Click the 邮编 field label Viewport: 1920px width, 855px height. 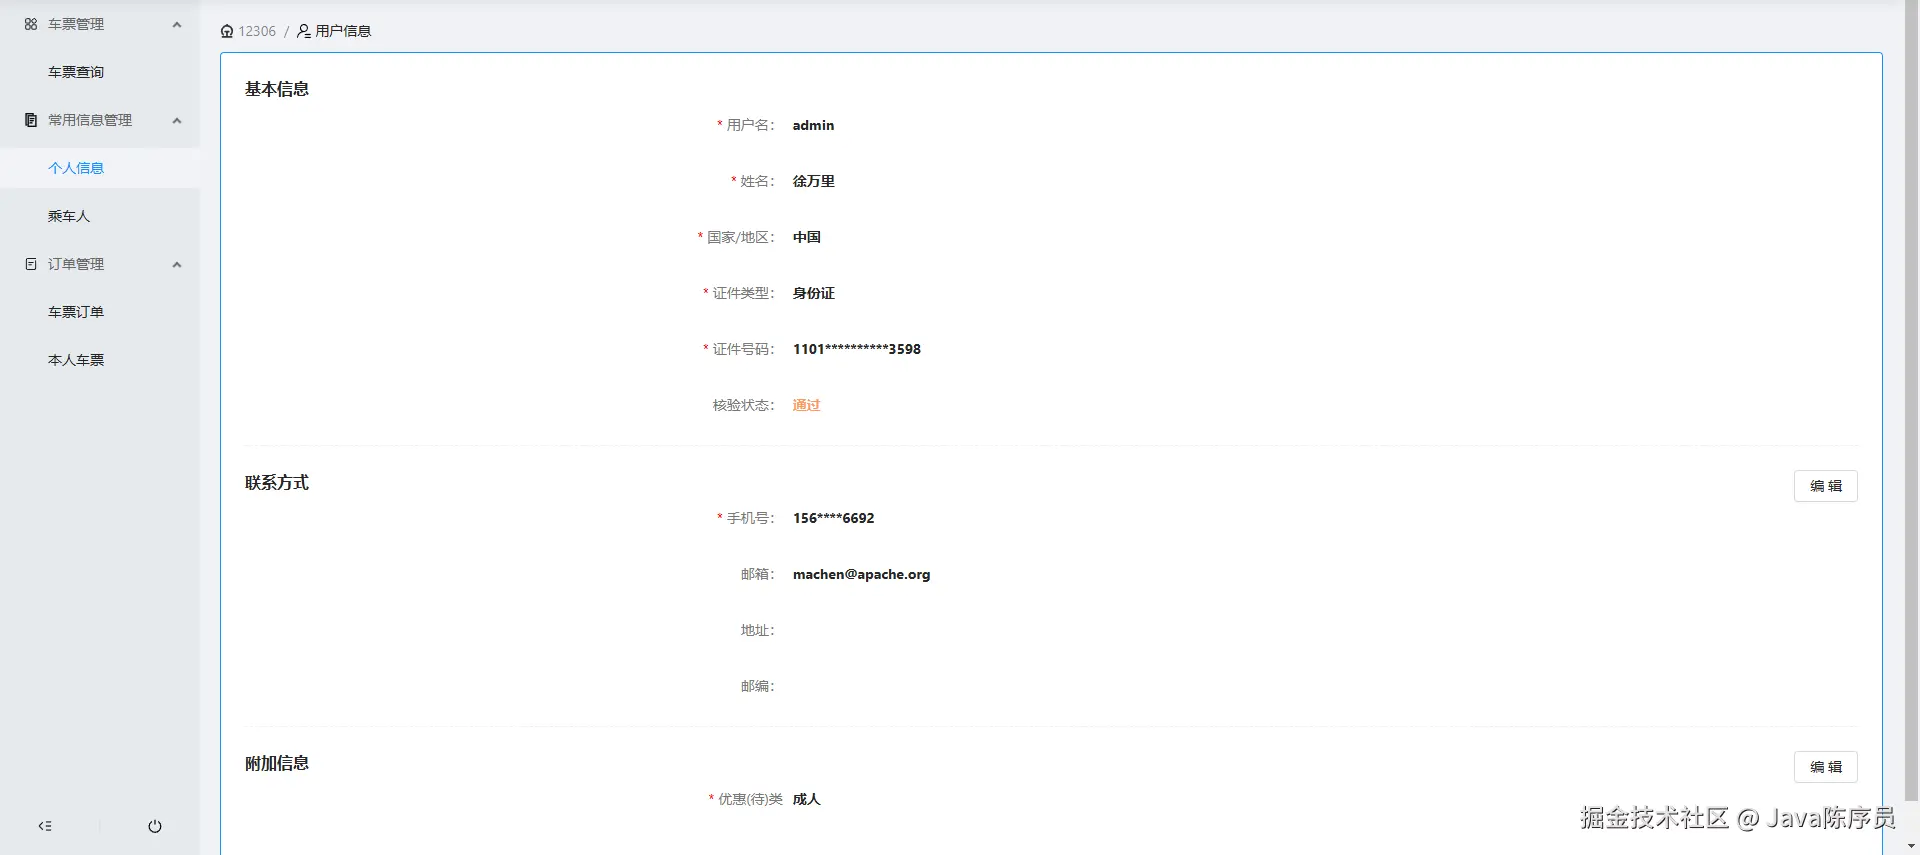pyautogui.click(x=756, y=686)
